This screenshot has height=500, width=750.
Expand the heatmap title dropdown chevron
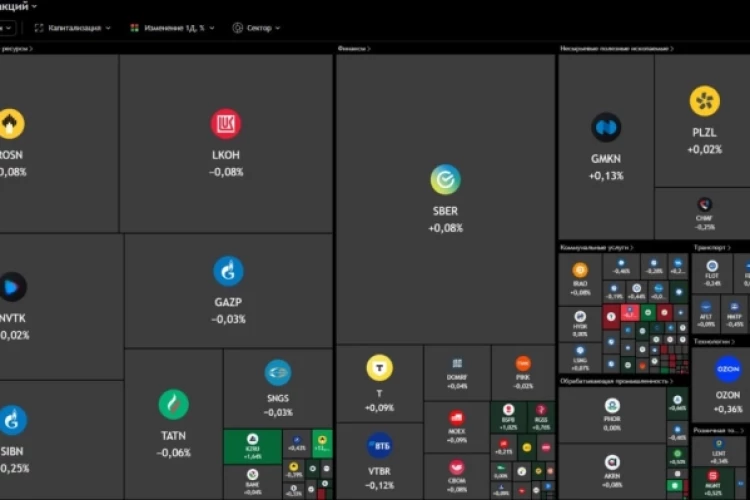(x=34, y=6)
